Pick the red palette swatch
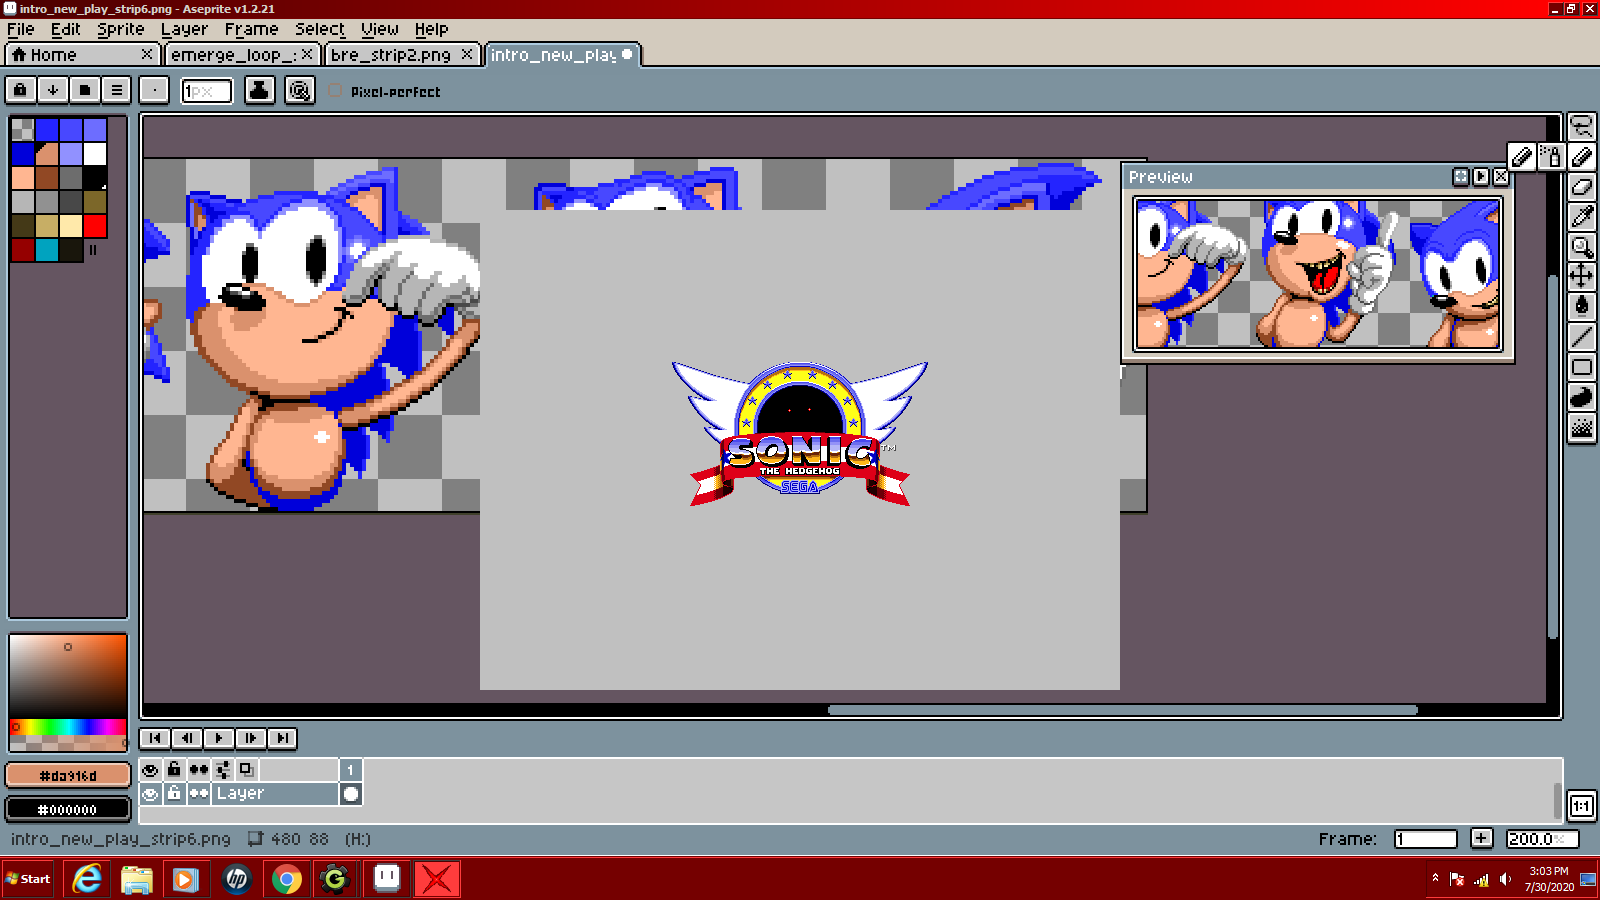1600x900 pixels. tap(95, 226)
